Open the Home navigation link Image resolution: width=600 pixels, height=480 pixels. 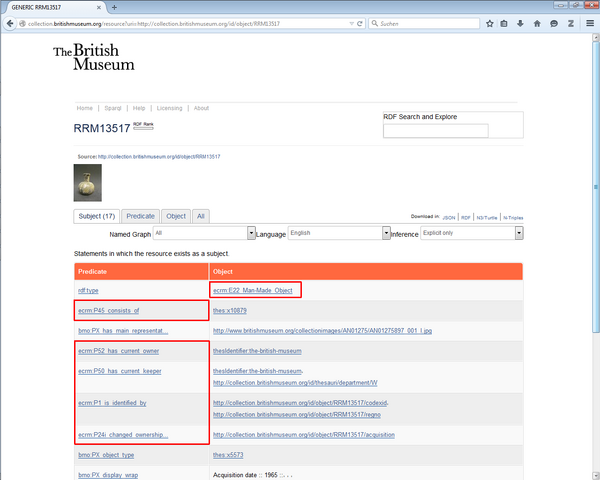click(85, 108)
